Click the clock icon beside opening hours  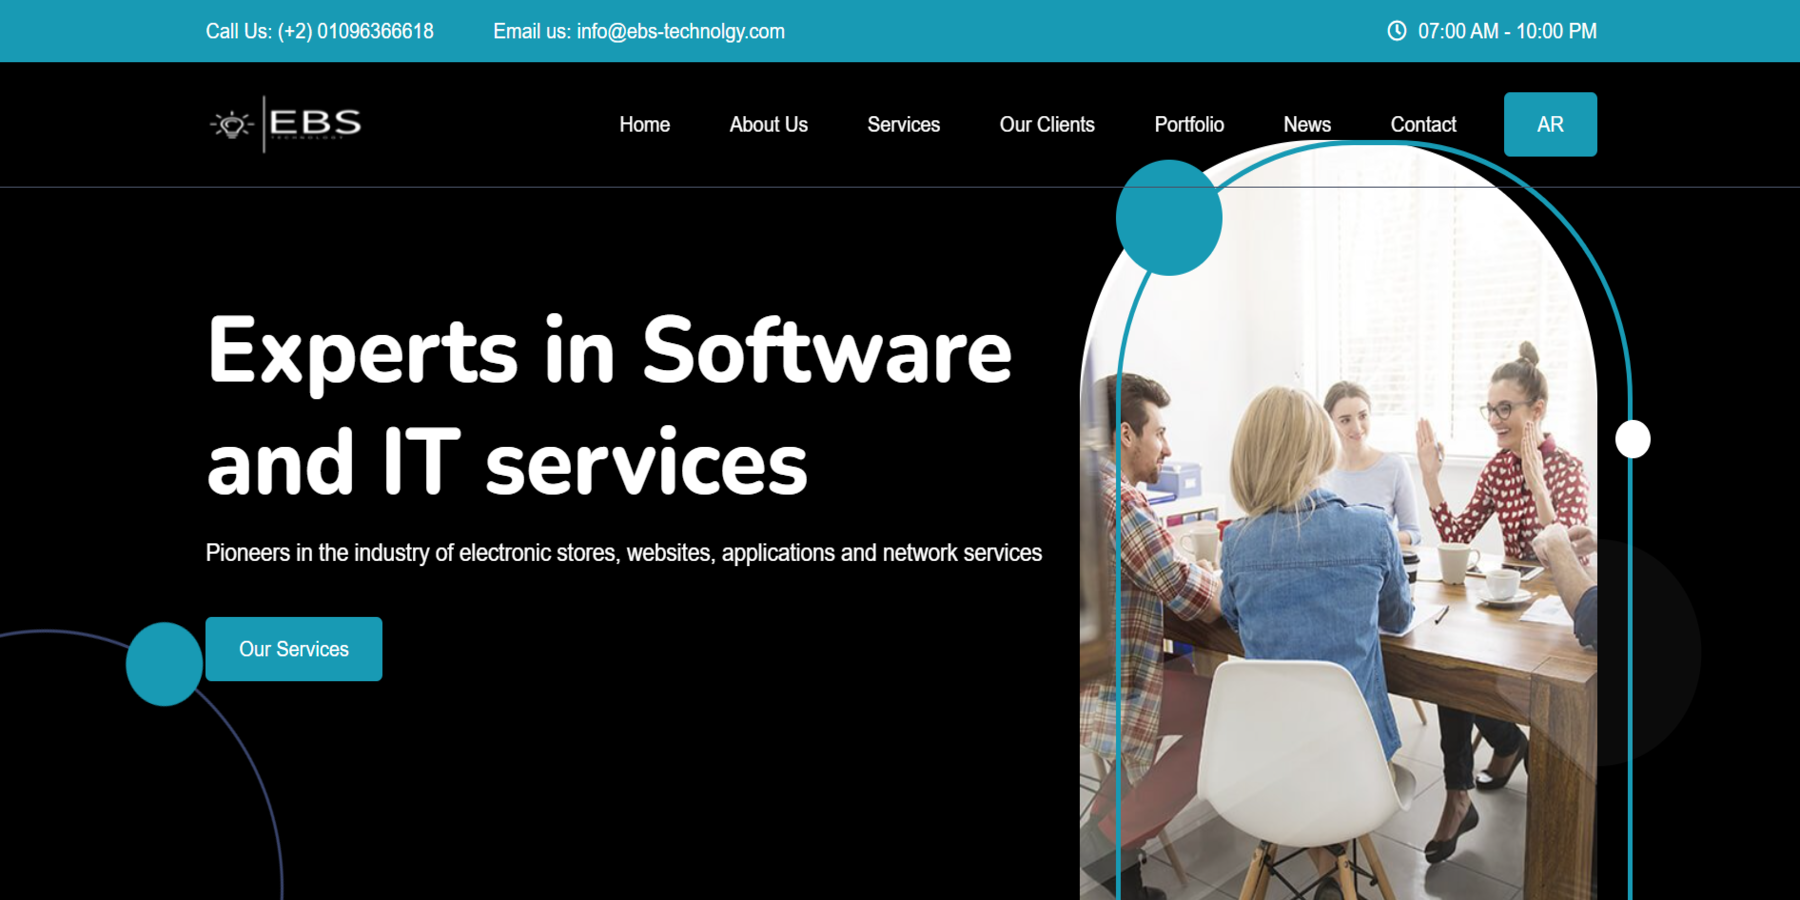[x=1396, y=31]
